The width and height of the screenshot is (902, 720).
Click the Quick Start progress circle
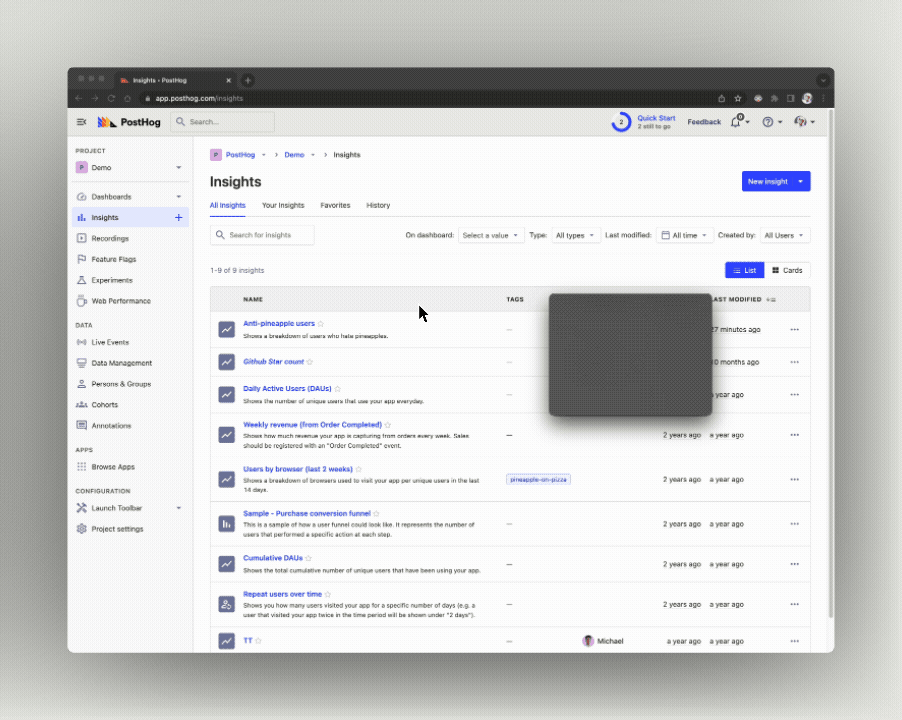(x=621, y=120)
